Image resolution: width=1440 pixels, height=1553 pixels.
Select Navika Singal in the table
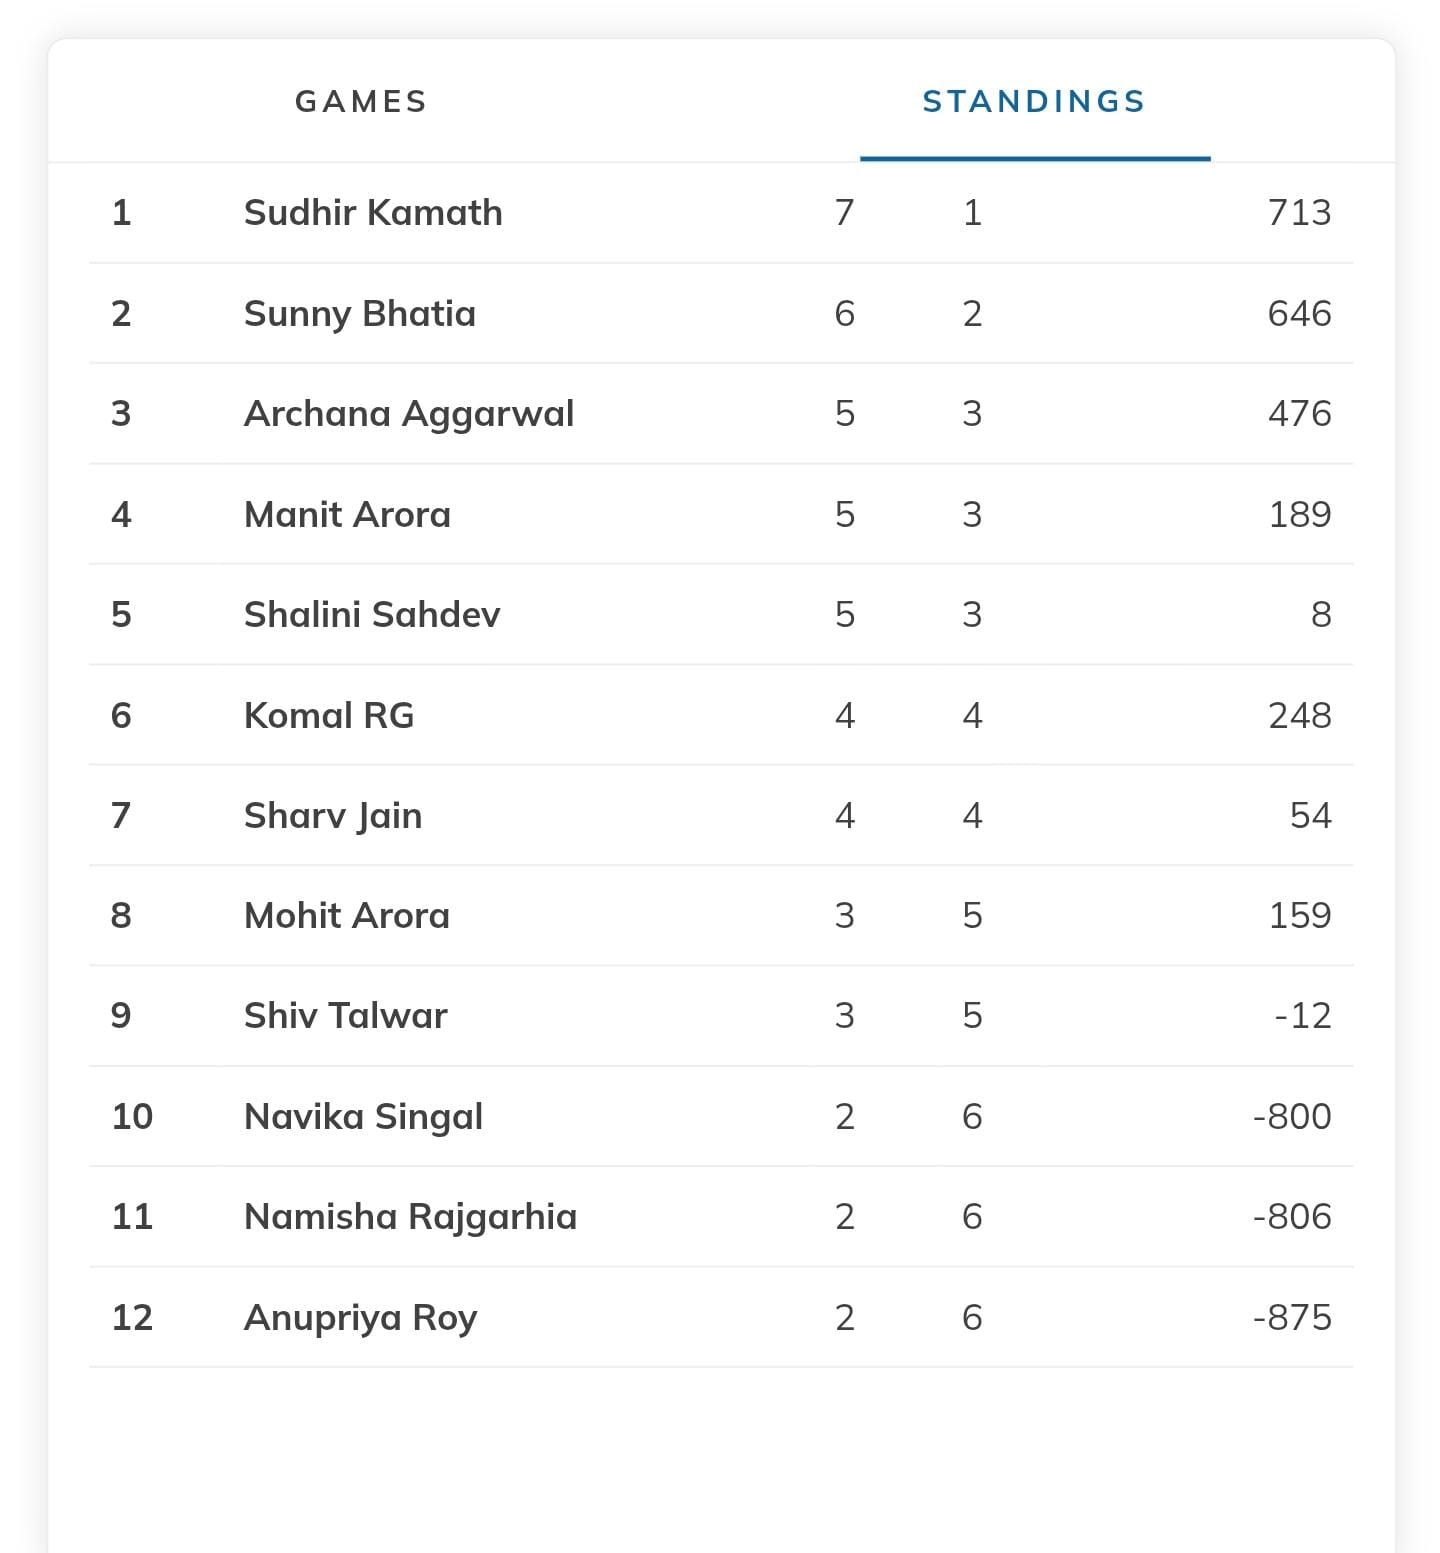tap(363, 1116)
